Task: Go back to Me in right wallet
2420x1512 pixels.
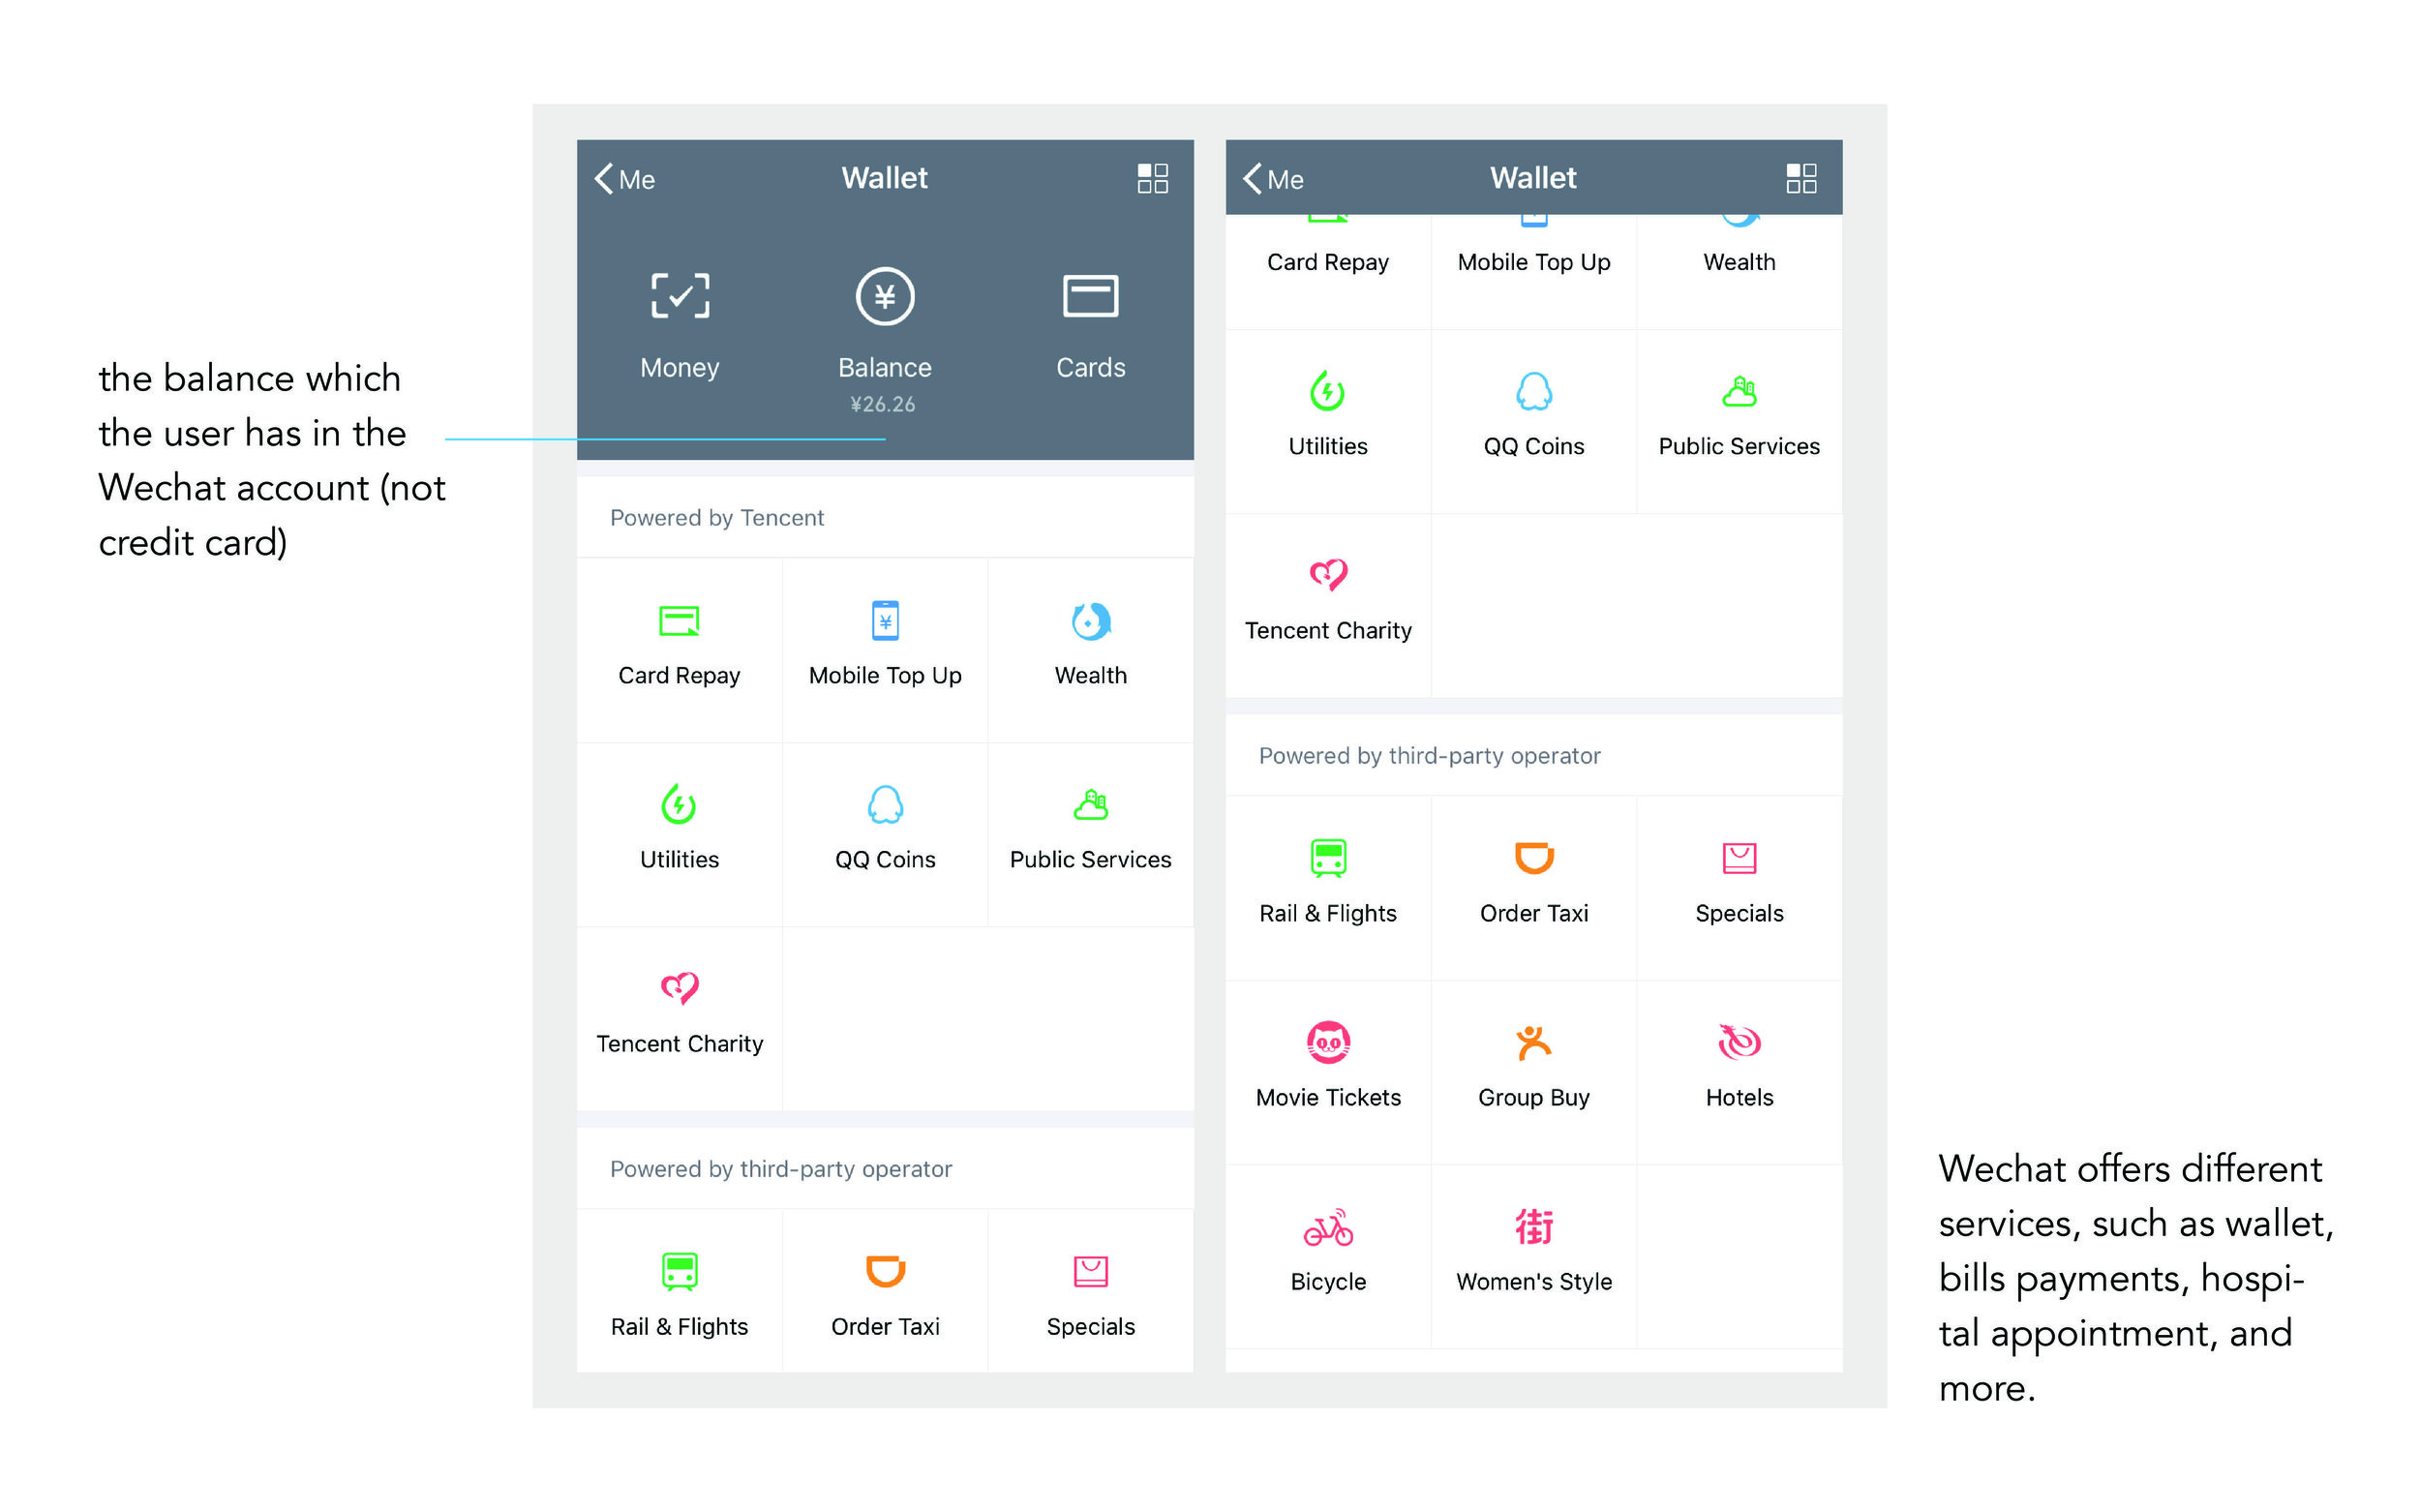Action: pyautogui.click(x=1273, y=179)
